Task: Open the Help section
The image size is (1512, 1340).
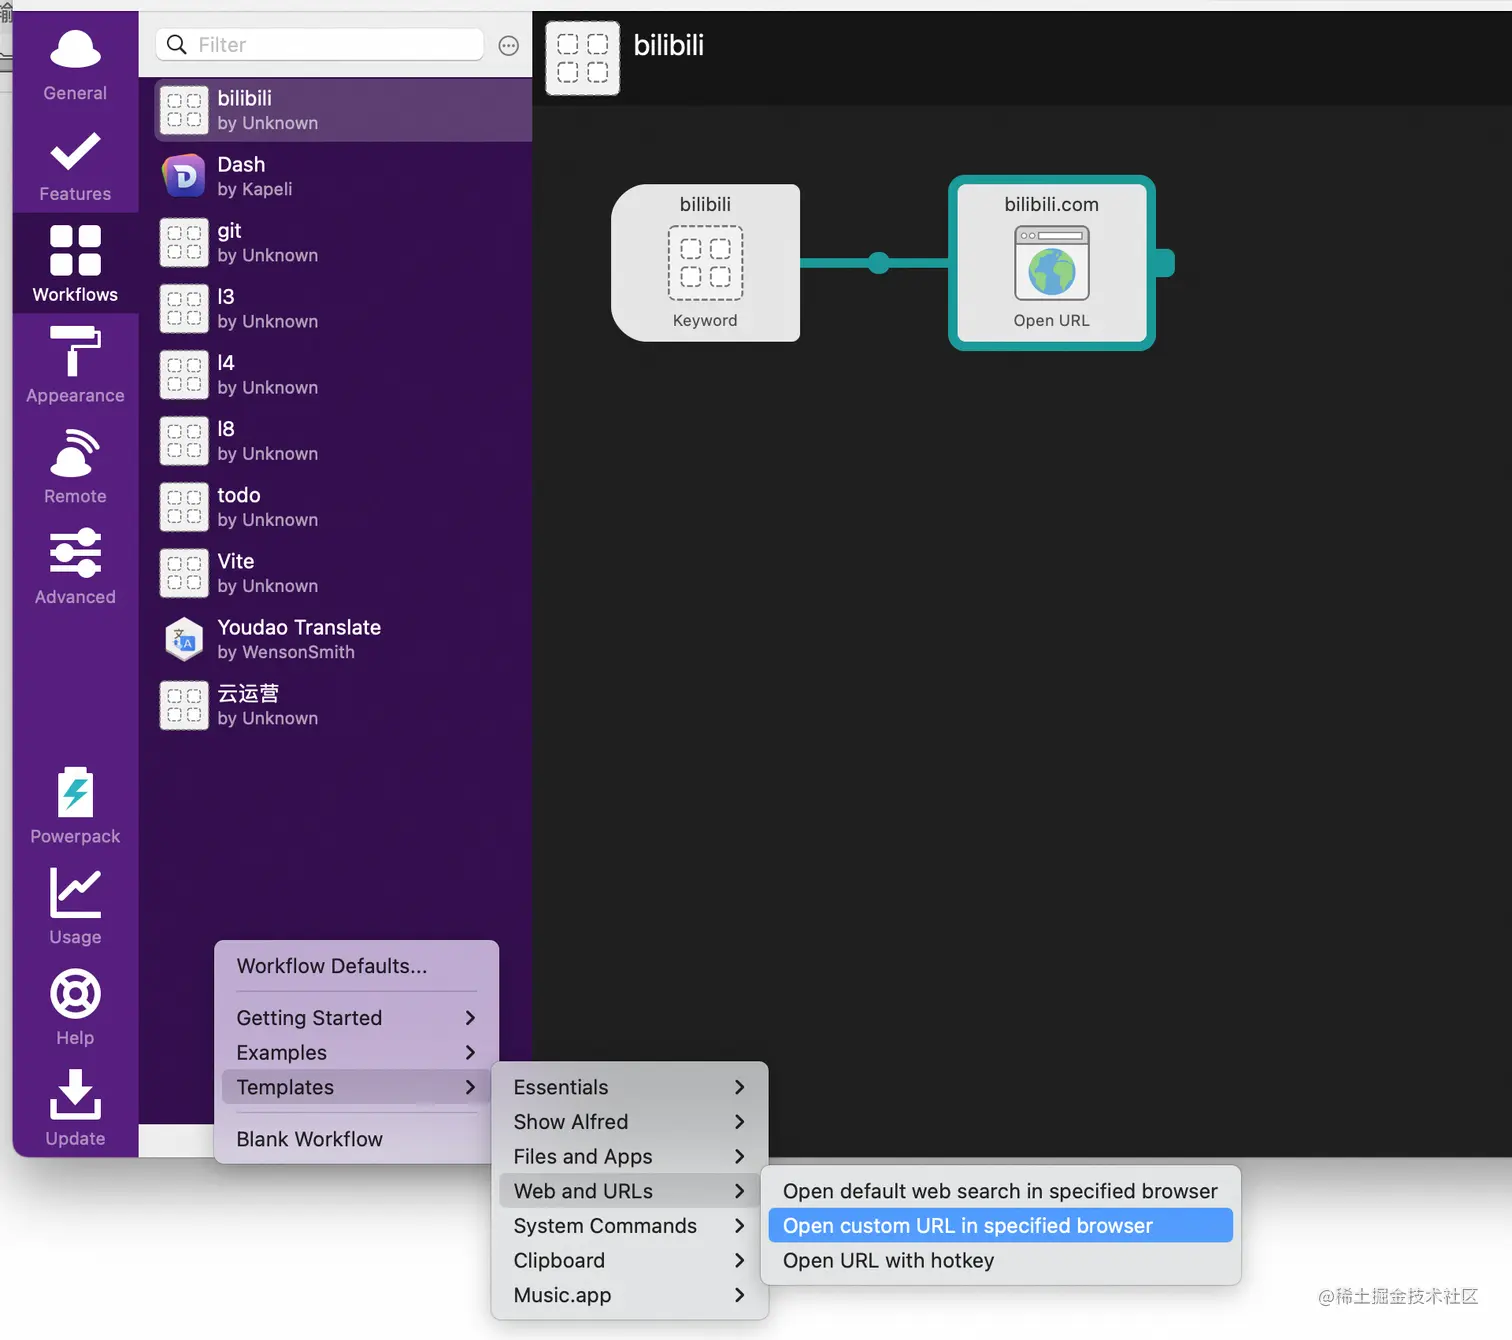Action: pos(75,1007)
